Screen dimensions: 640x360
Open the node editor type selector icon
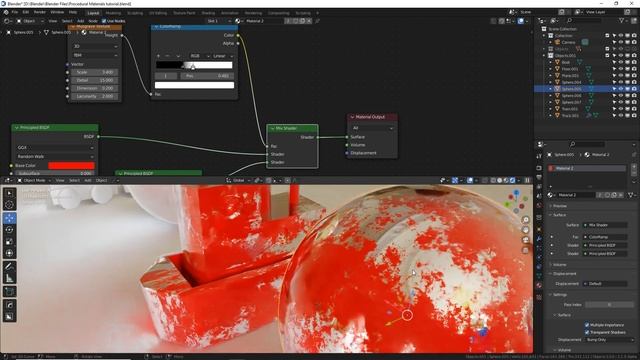[x=8, y=21]
